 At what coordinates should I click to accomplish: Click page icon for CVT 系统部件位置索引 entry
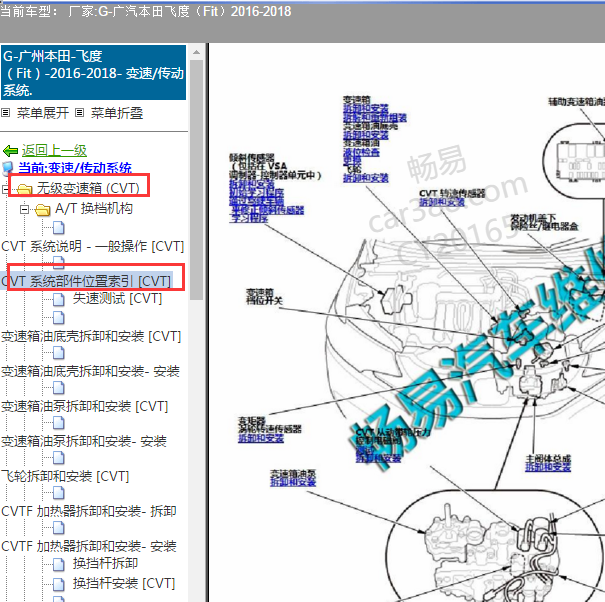(59, 262)
